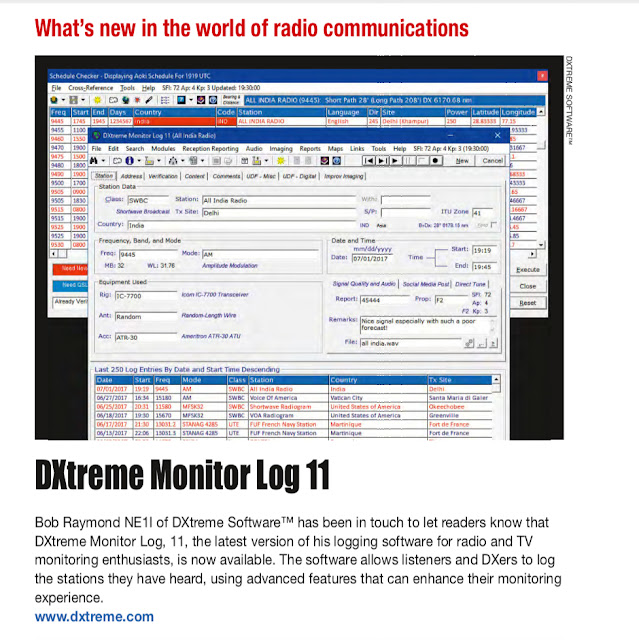Switch to the Address tab
The image size is (639, 640).
click(x=131, y=176)
